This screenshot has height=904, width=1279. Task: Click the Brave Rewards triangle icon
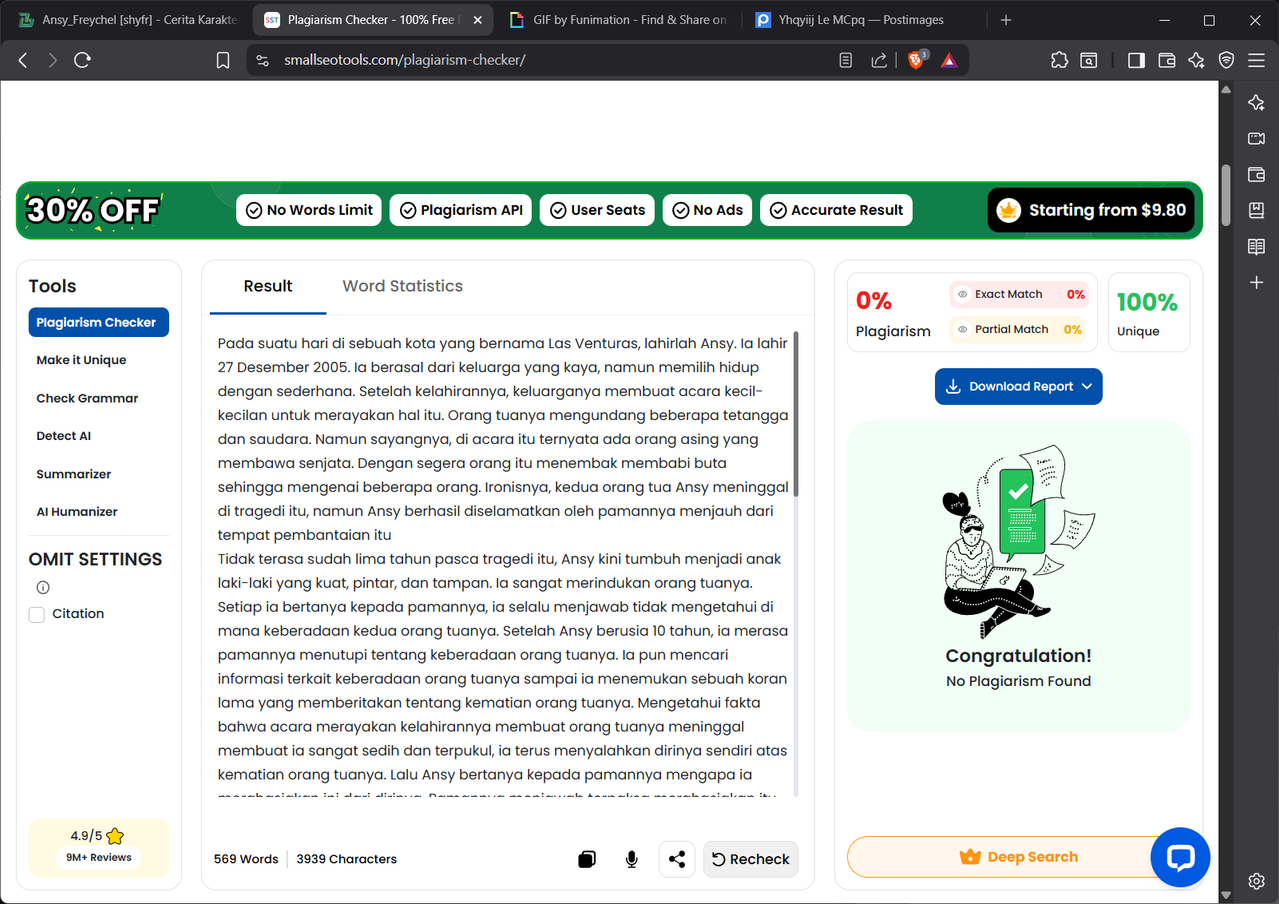pyautogui.click(x=949, y=60)
